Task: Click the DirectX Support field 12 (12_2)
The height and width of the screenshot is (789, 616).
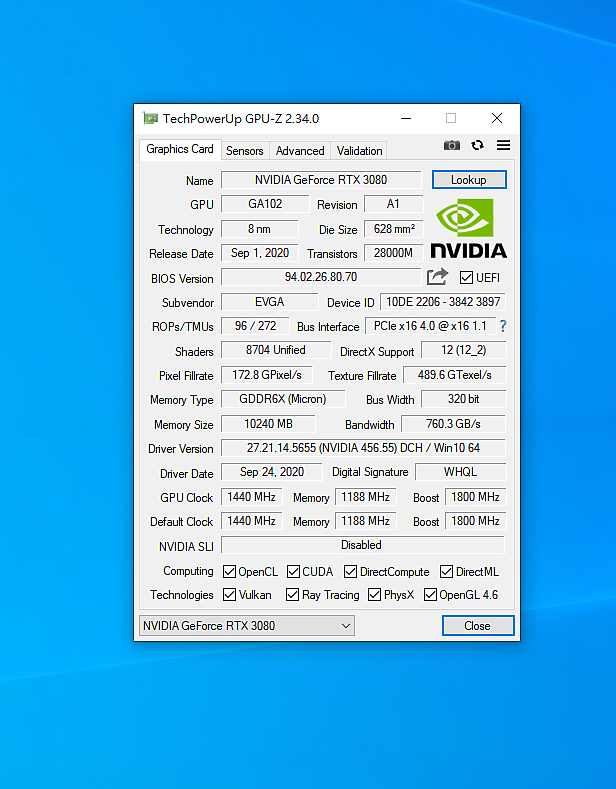Action: pos(464,350)
